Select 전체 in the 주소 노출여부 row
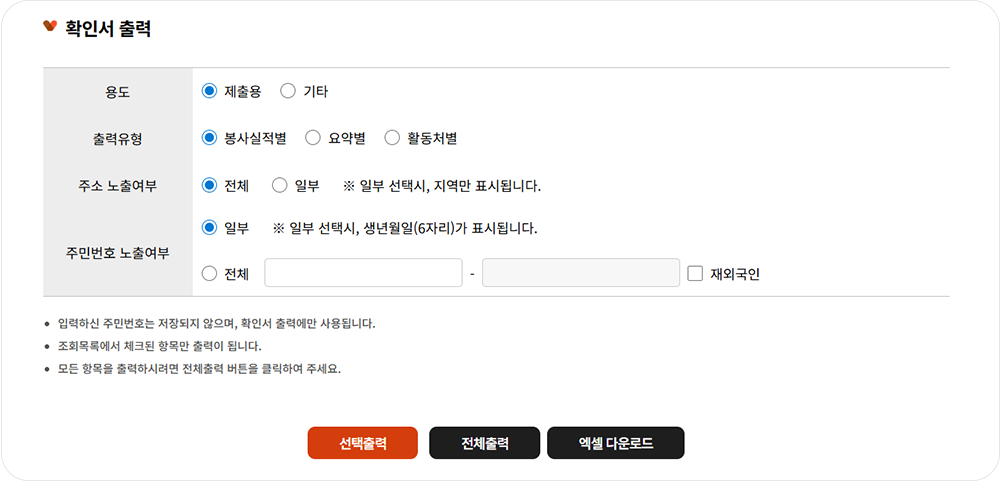 coord(209,185)
